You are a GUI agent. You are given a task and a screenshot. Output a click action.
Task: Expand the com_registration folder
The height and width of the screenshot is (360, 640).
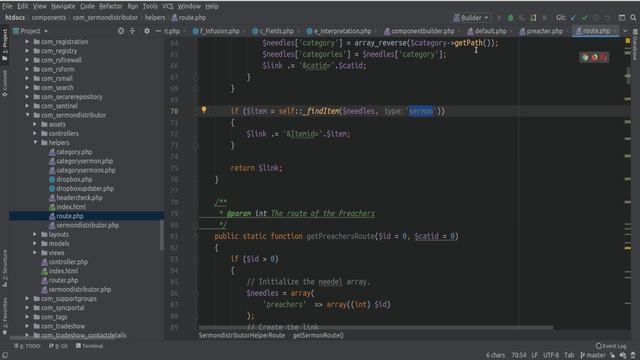coord(28,42)
